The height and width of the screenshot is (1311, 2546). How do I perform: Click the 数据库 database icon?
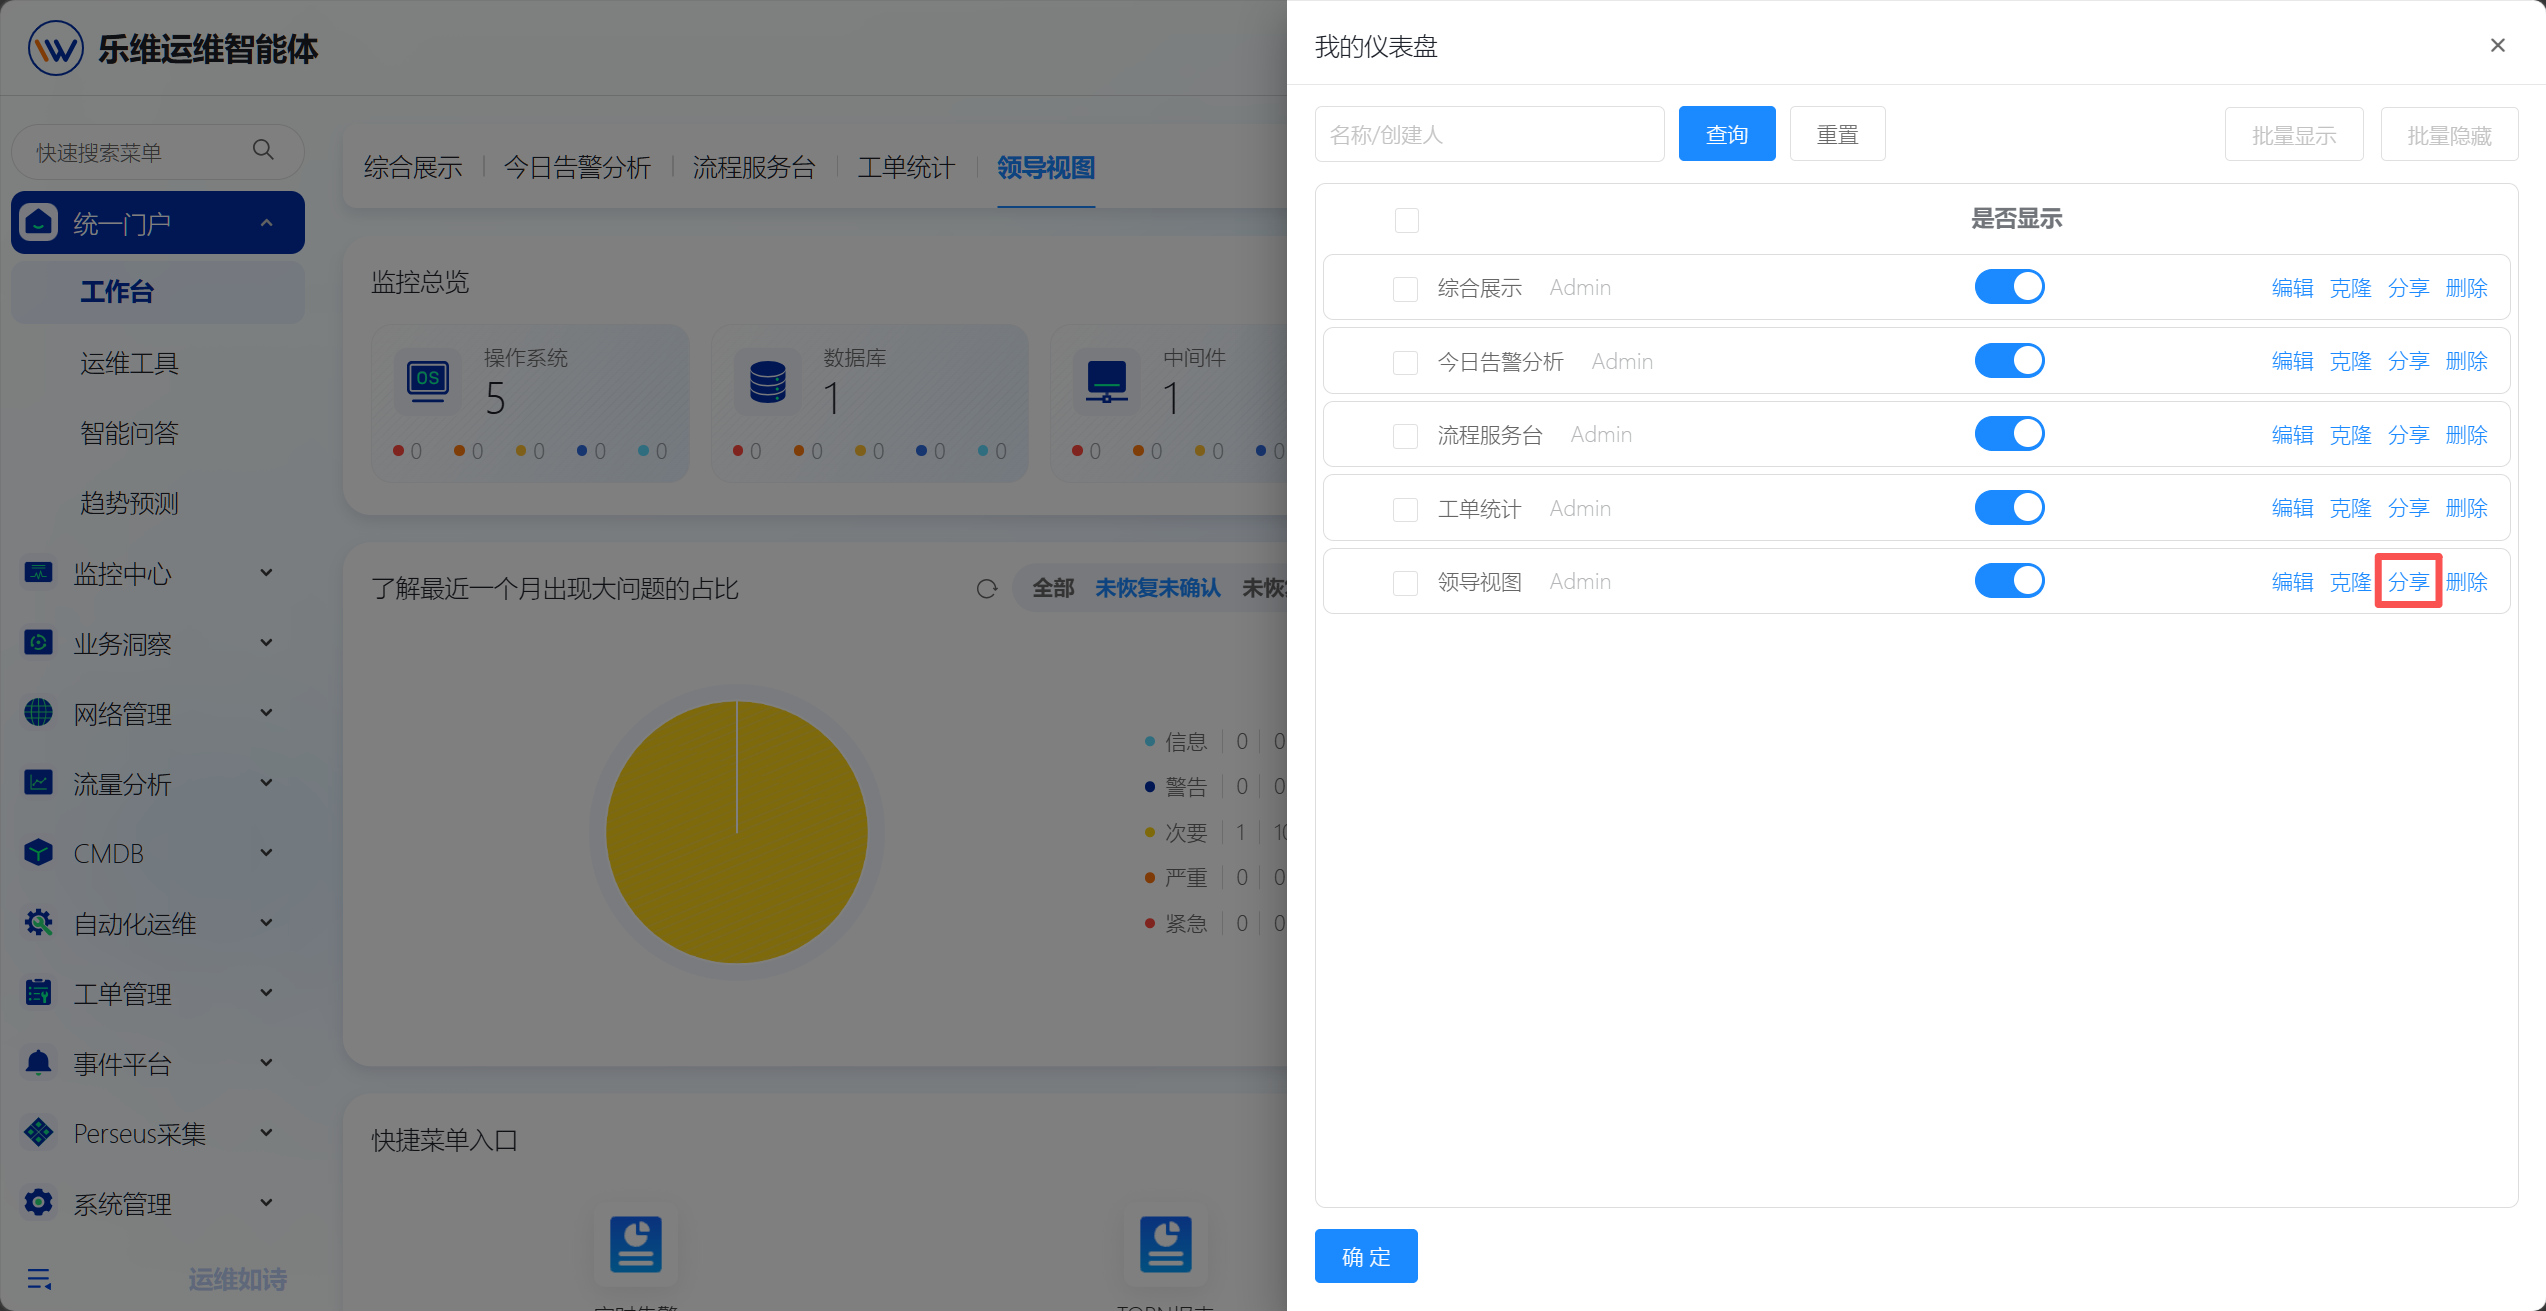[768, 381]
